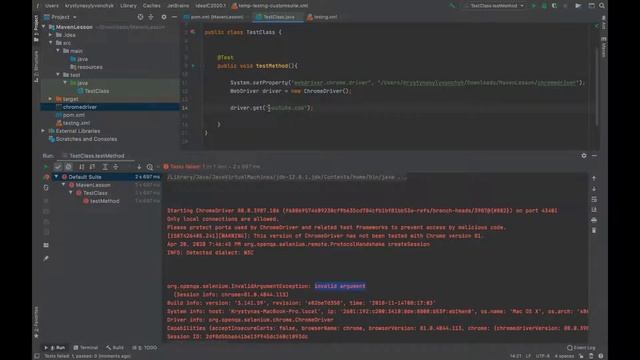Image resolution: width=640 pixels, height=360 pixels.
Task: Collapse the MavenLesson project root
Action: click(x=44, y=27)
